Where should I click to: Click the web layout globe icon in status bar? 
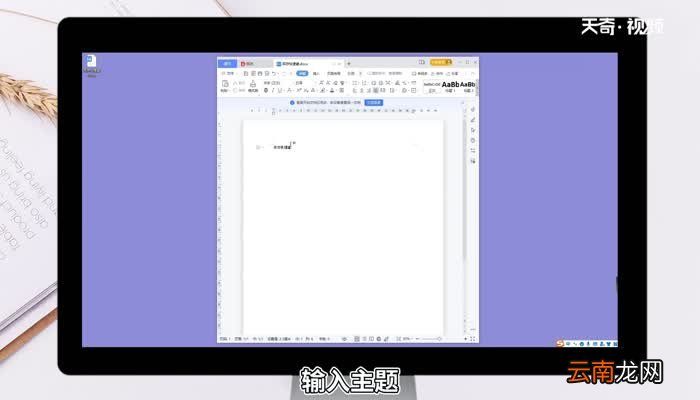379,339
